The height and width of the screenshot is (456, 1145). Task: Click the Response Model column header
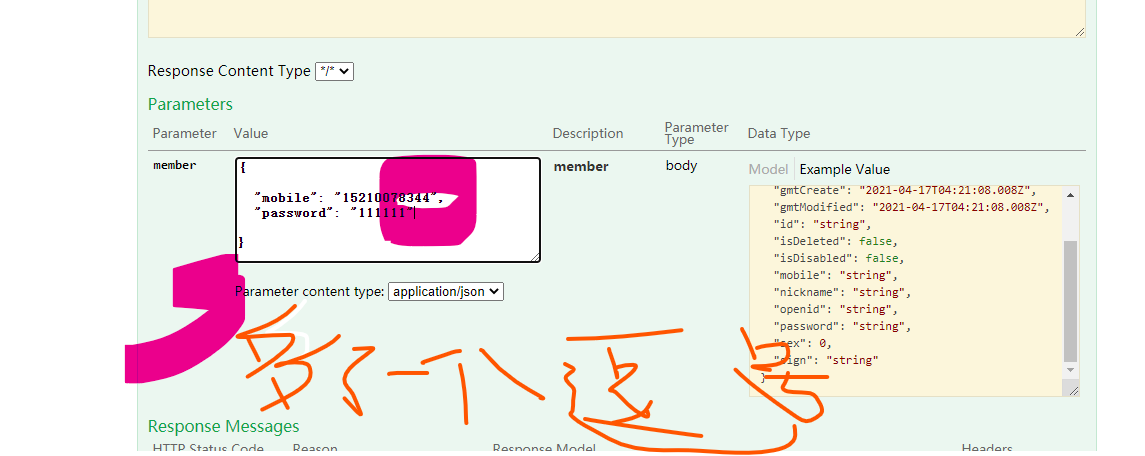coord(544,449)
